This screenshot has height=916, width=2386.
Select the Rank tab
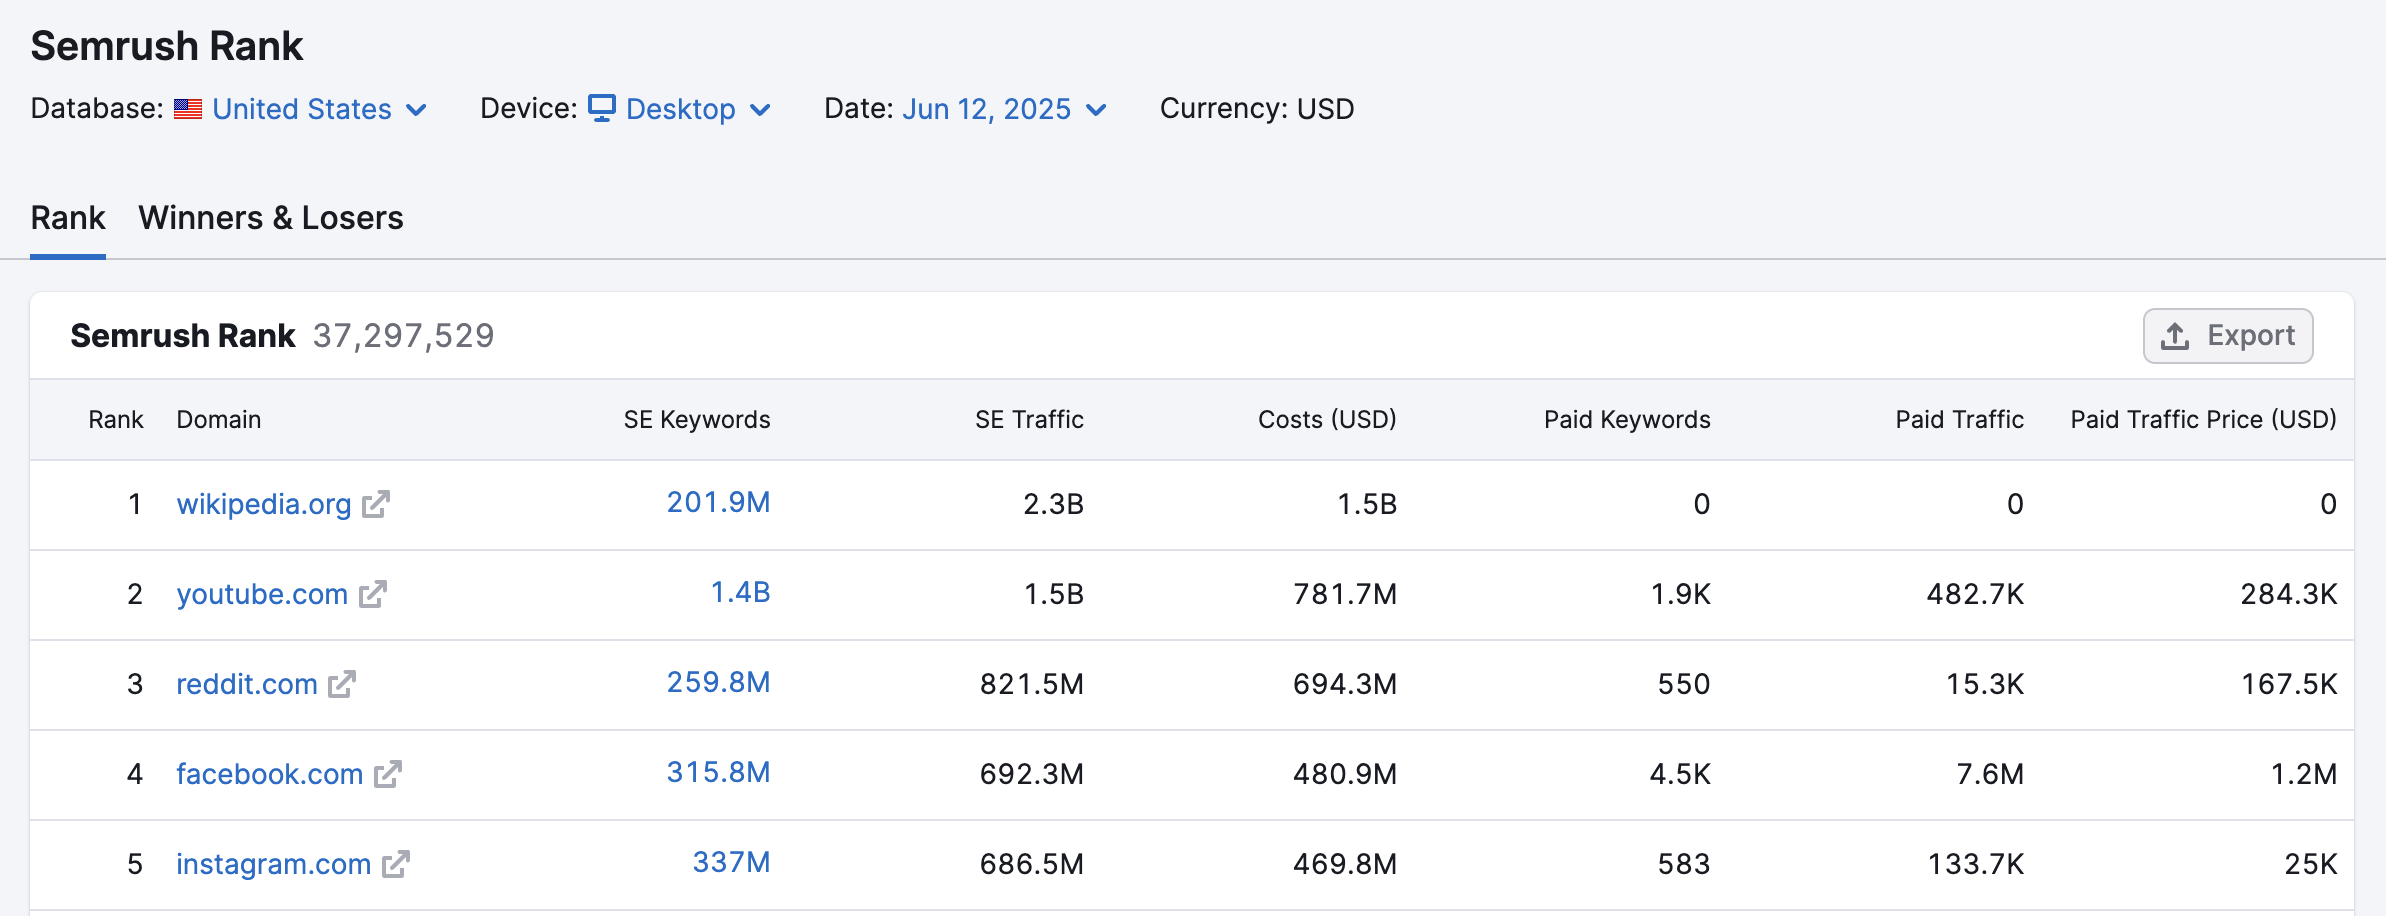tap(67, 217)
